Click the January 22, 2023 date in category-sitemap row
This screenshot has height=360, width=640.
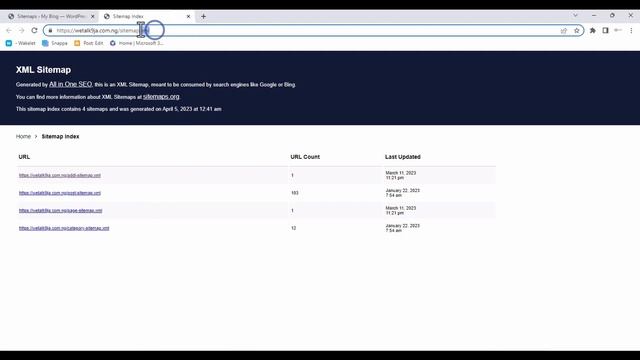point(402,228)
